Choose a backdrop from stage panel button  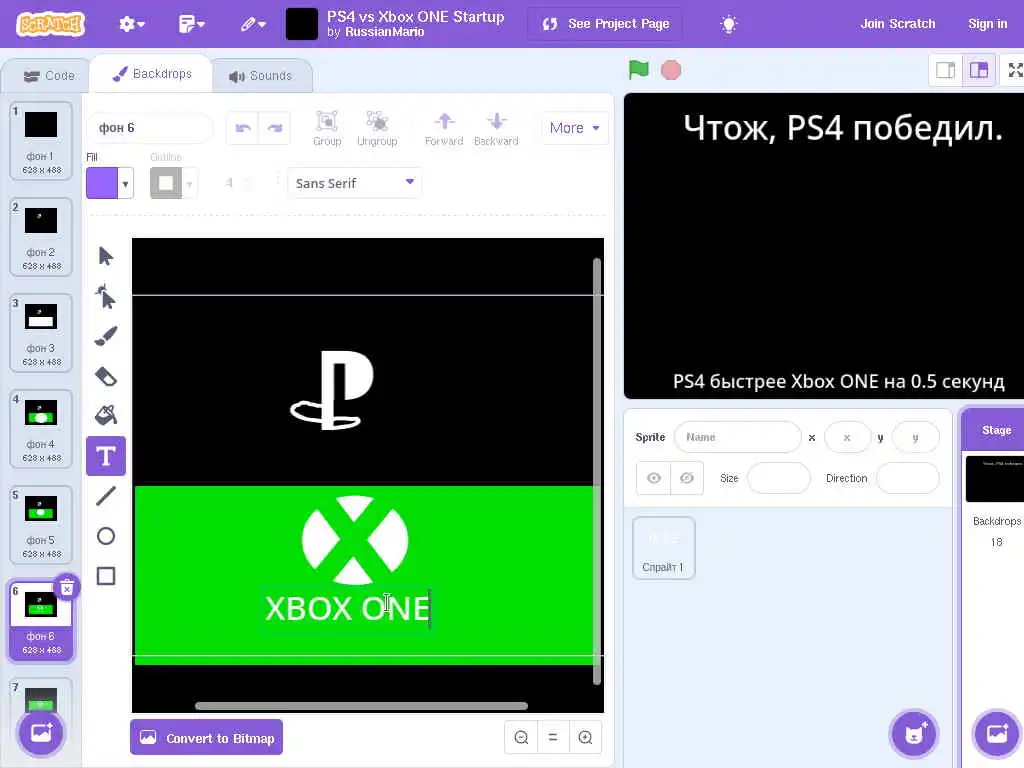tap(997, 733)
